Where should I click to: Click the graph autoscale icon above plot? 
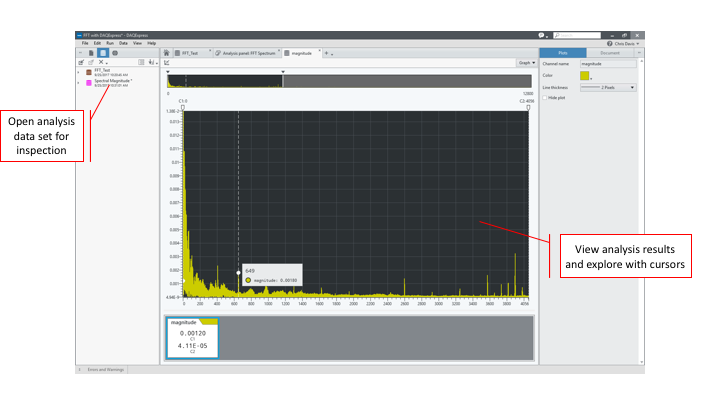coord(167,62)
